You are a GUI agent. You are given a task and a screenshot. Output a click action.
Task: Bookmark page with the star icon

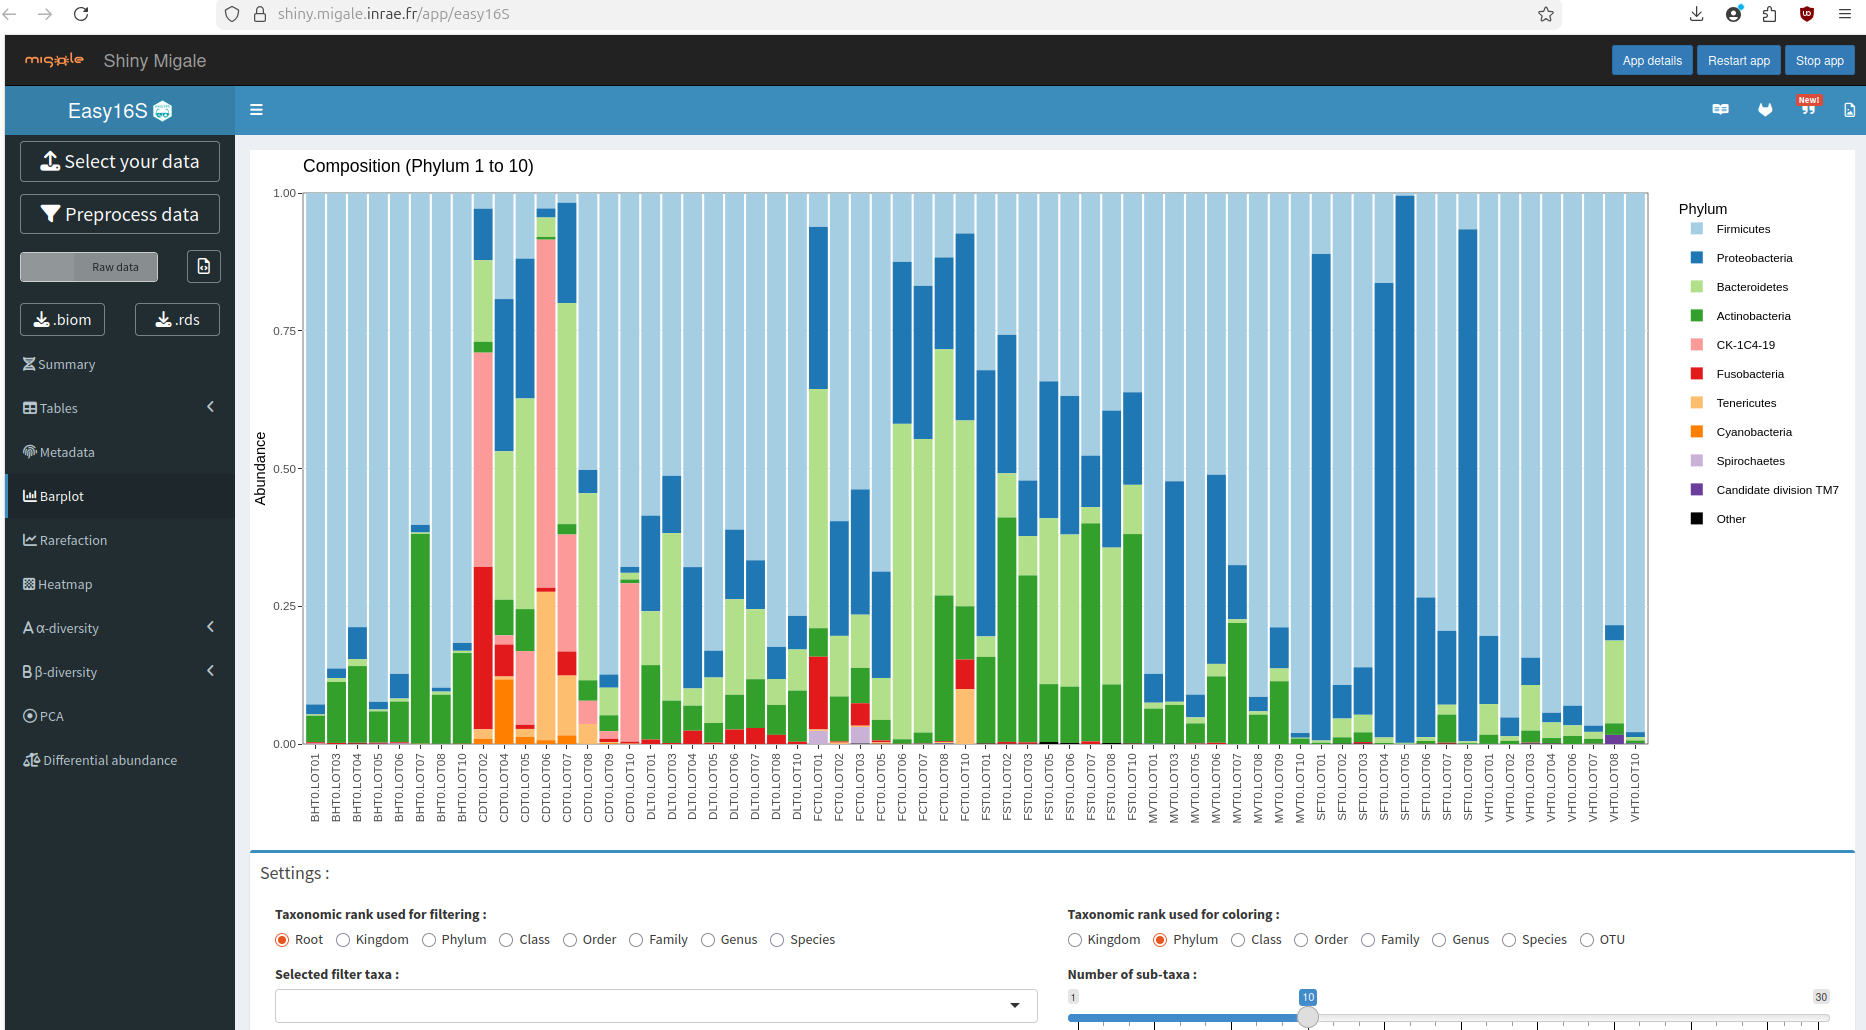(x=1545, y=14)
